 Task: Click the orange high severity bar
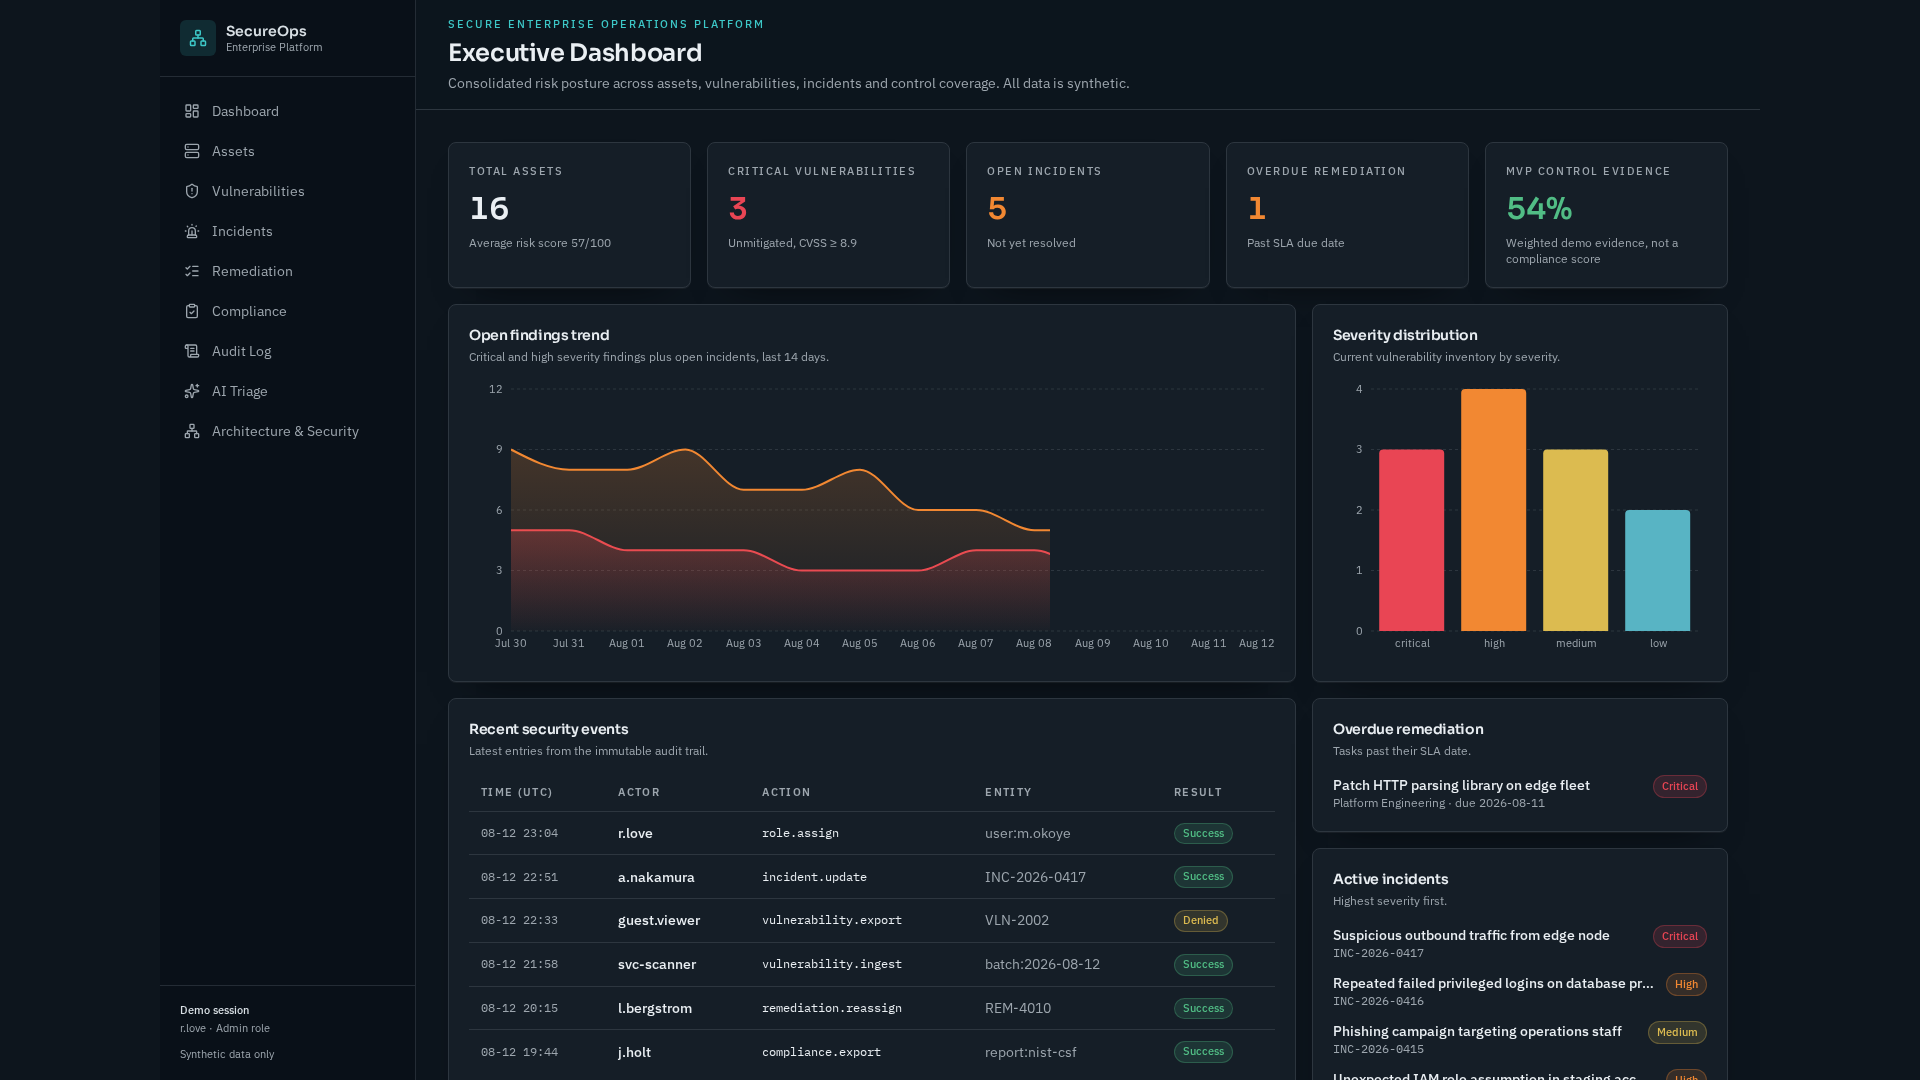[1493, 510]
